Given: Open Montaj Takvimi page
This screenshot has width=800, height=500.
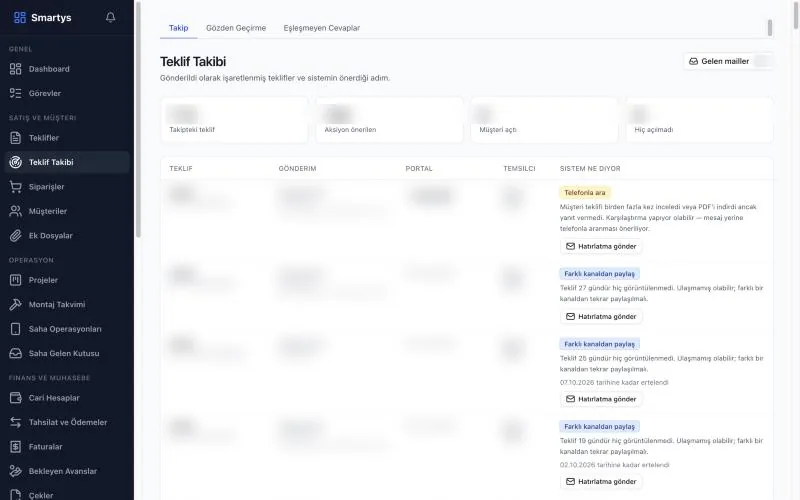Looking at the screenshot, I should click(67, 305).
